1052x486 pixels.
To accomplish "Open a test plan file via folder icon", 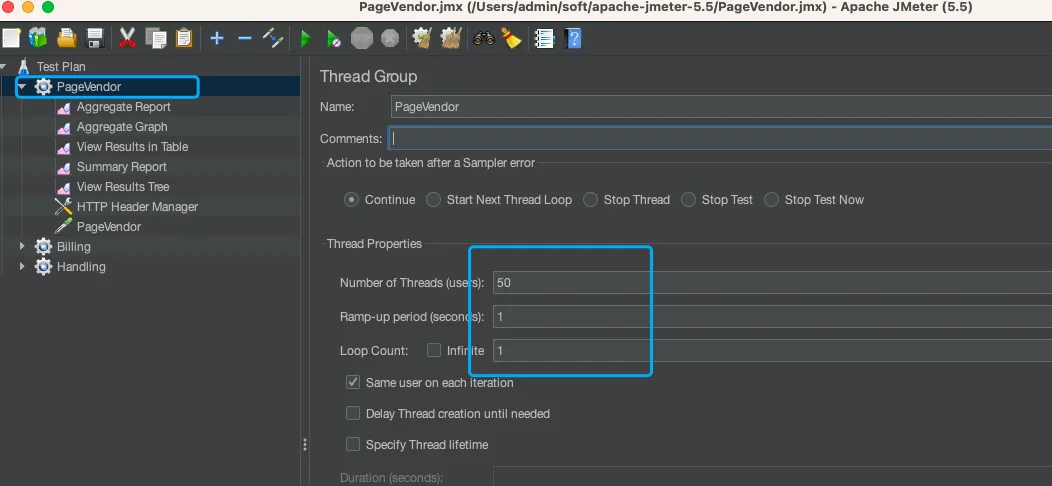I will pos(66,38).
